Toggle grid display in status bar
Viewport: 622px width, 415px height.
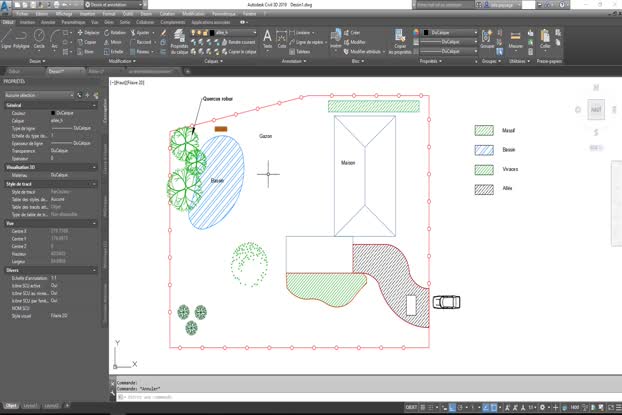[423, 407]
